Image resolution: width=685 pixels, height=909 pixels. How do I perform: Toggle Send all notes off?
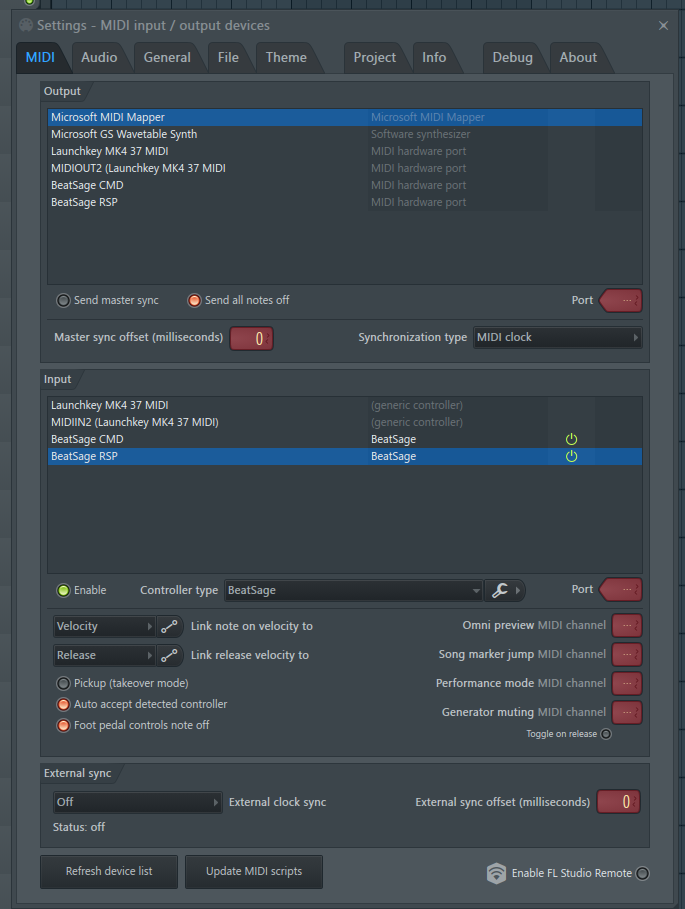click(x=194, y=300)
